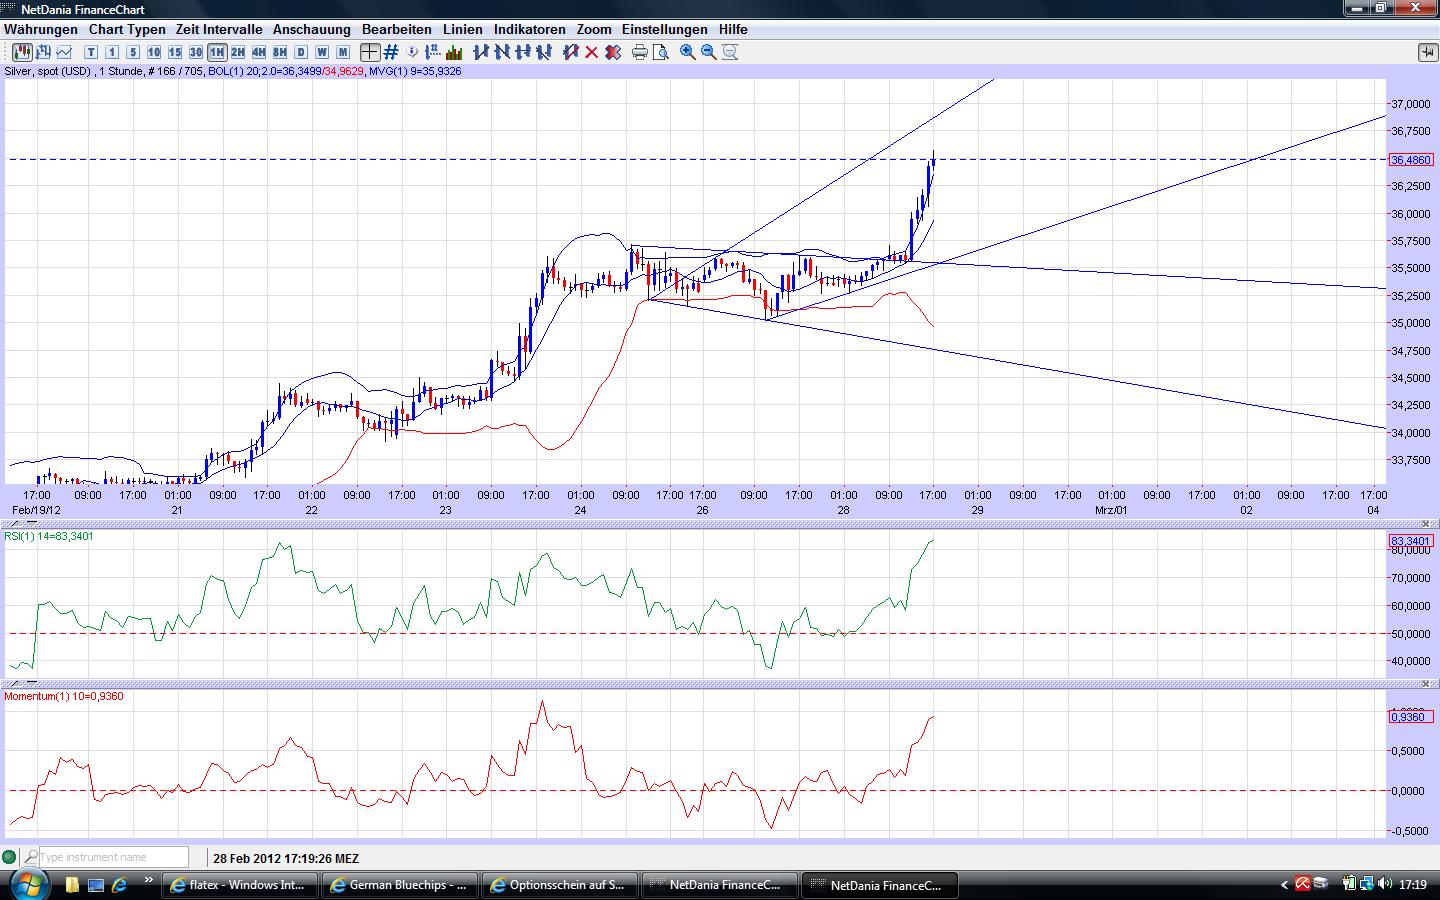Zoom in with magnifier plus icon
The height and width of the screenshot is (900, 1440).
(x=688, y=52)
